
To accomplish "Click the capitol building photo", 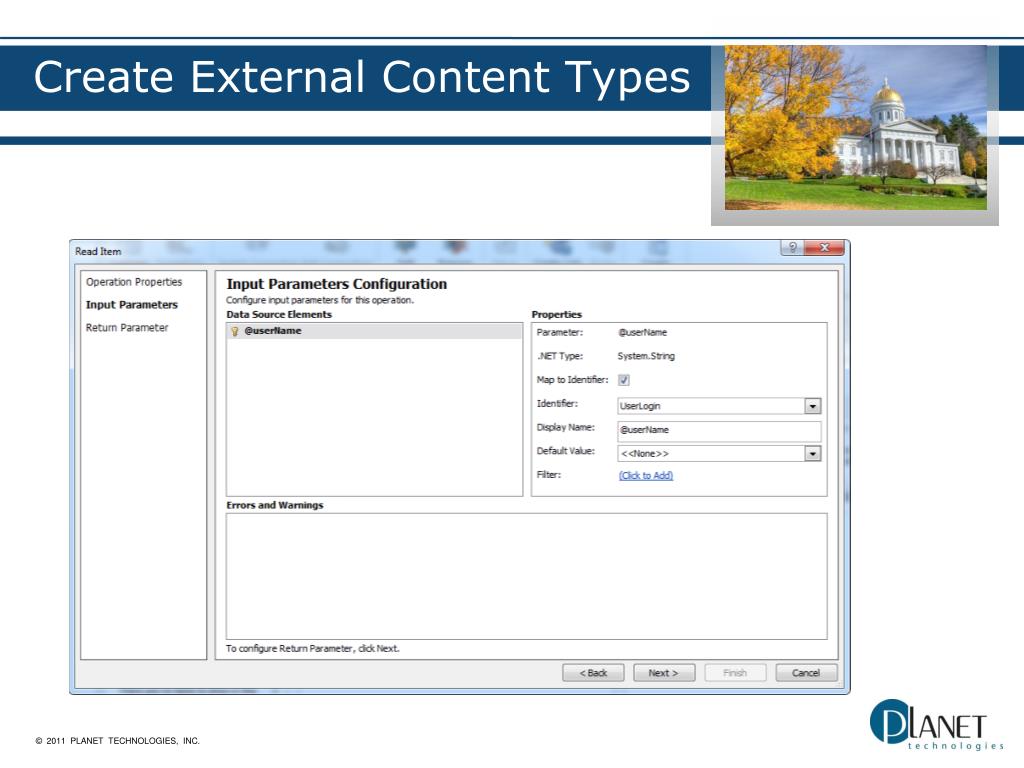I will [x=855, y=128].
